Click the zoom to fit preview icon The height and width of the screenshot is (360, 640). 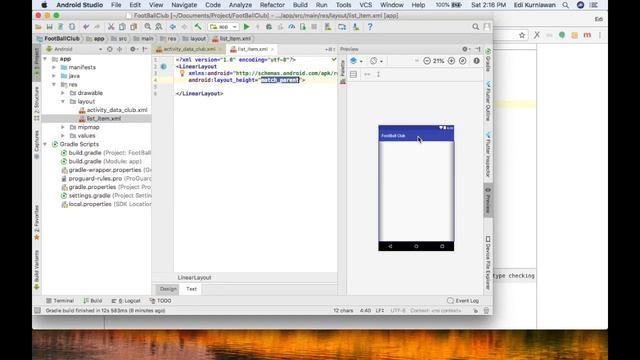tap(462, 61)
